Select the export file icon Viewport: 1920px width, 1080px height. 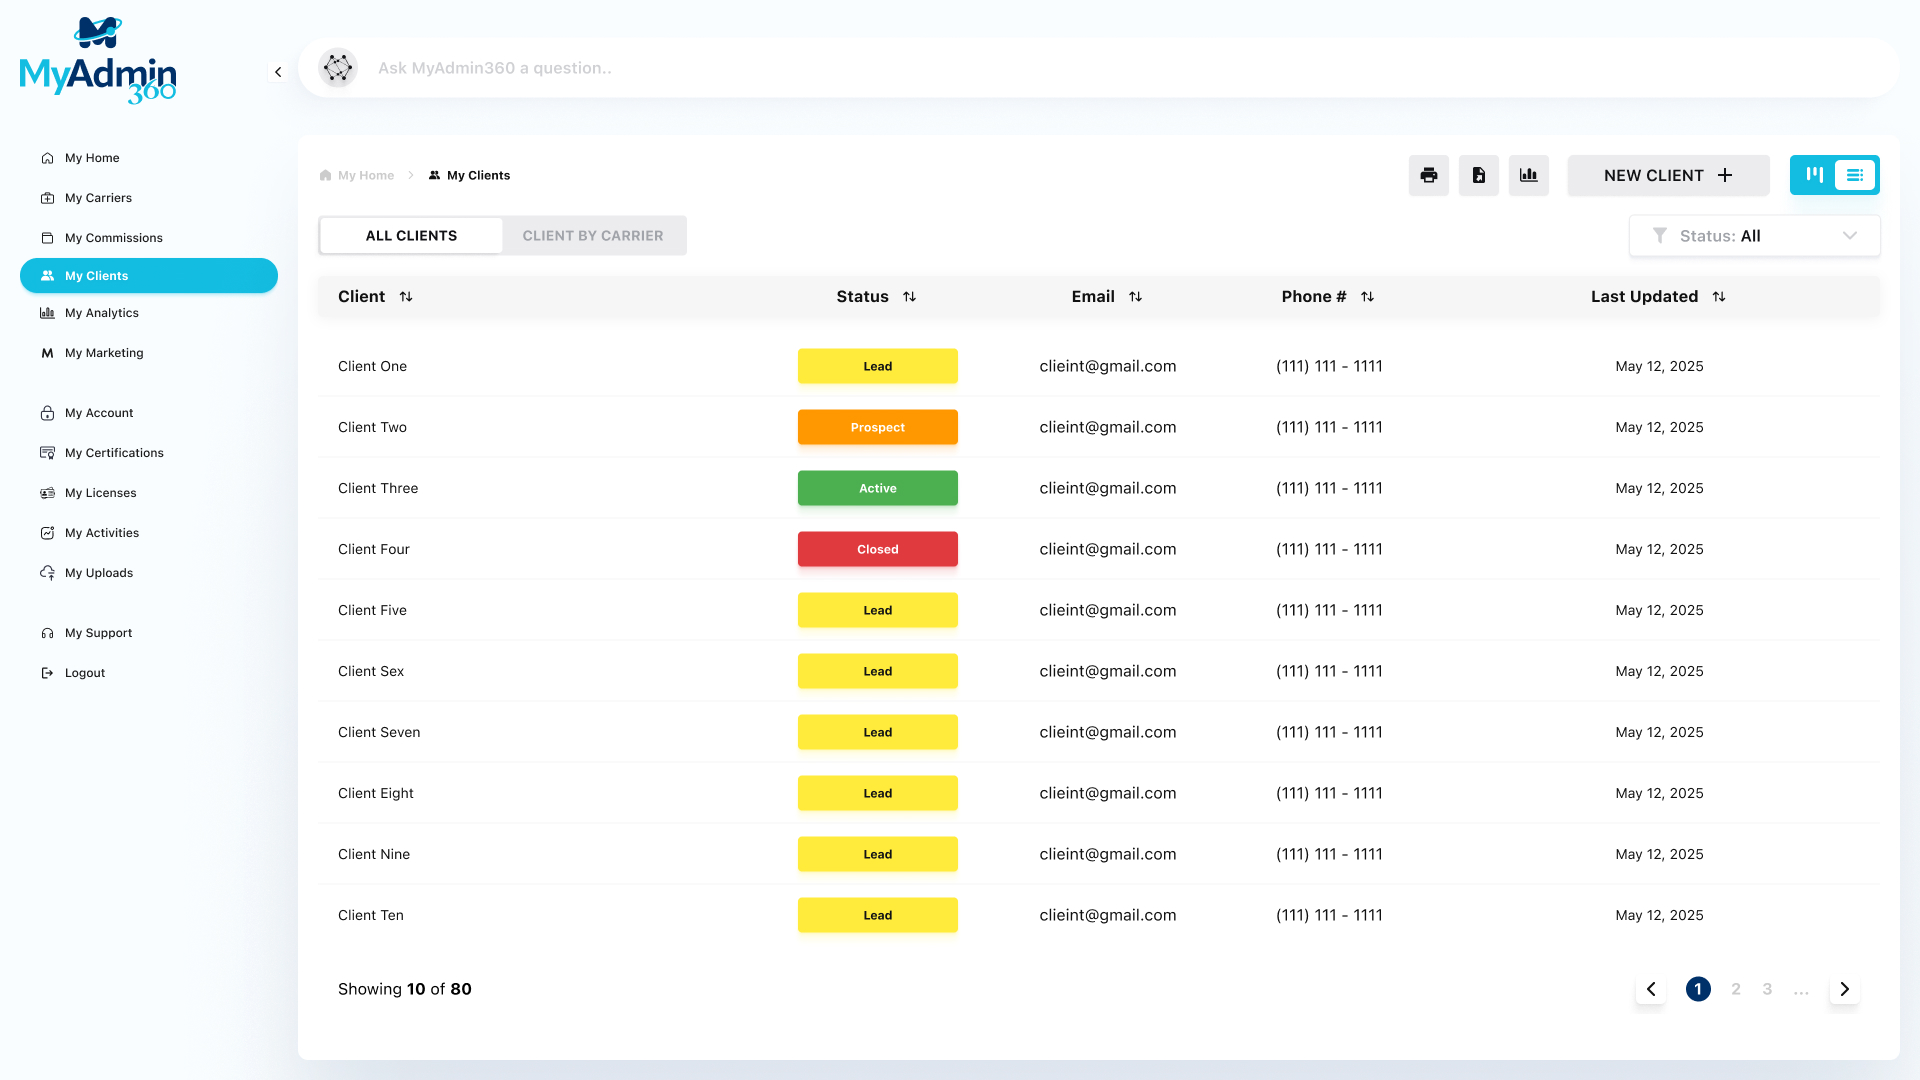click(1478, 175)
